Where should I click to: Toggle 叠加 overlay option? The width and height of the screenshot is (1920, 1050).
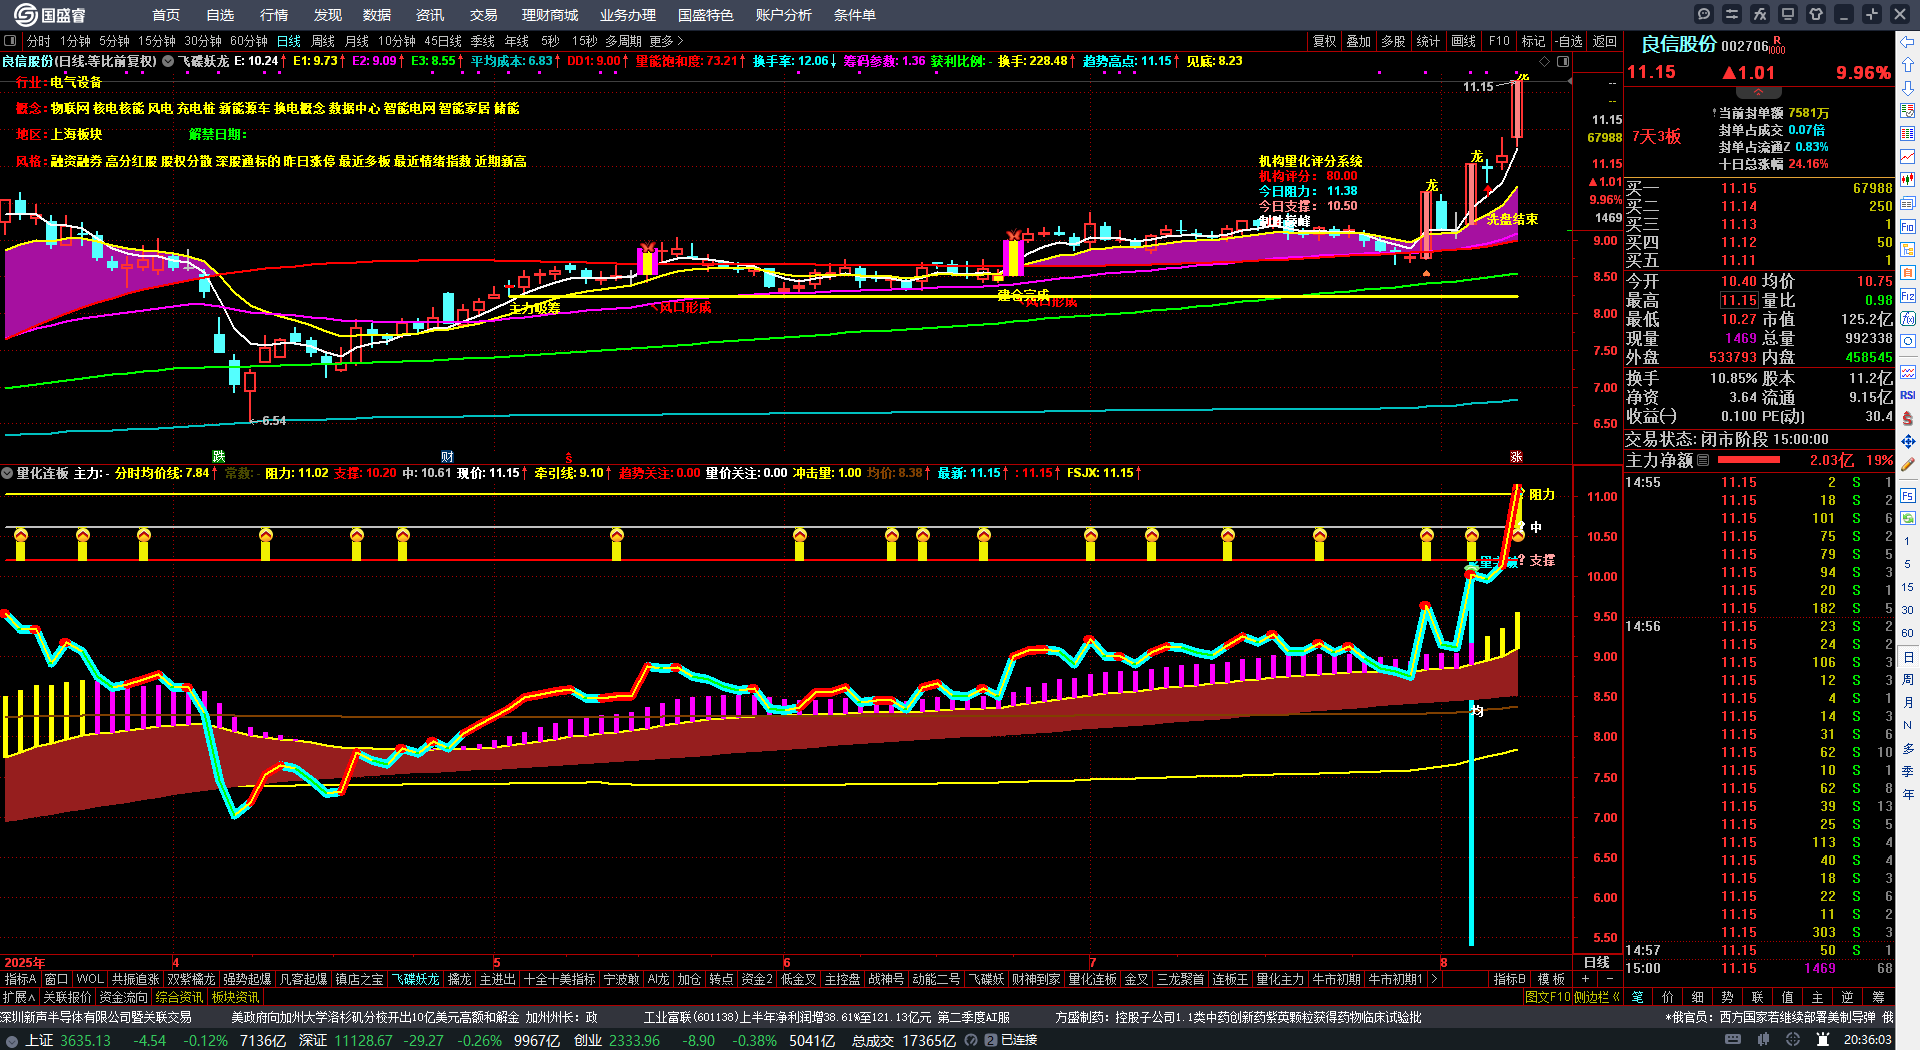[x=1358, y=41]
